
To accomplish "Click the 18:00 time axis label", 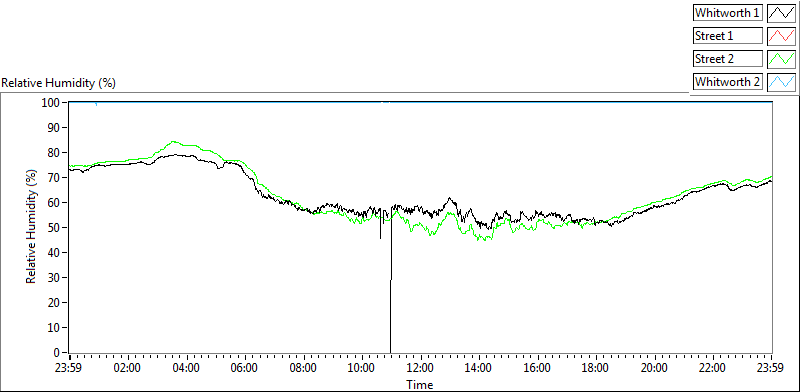I will pos(596,368).
